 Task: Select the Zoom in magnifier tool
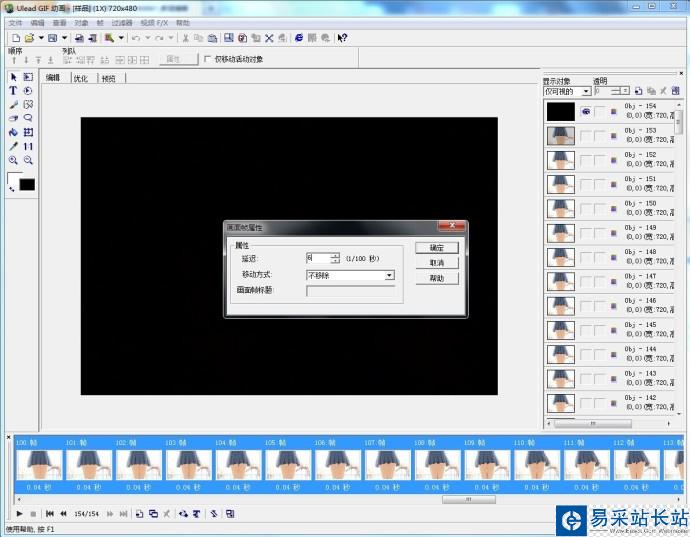(14, 160)
